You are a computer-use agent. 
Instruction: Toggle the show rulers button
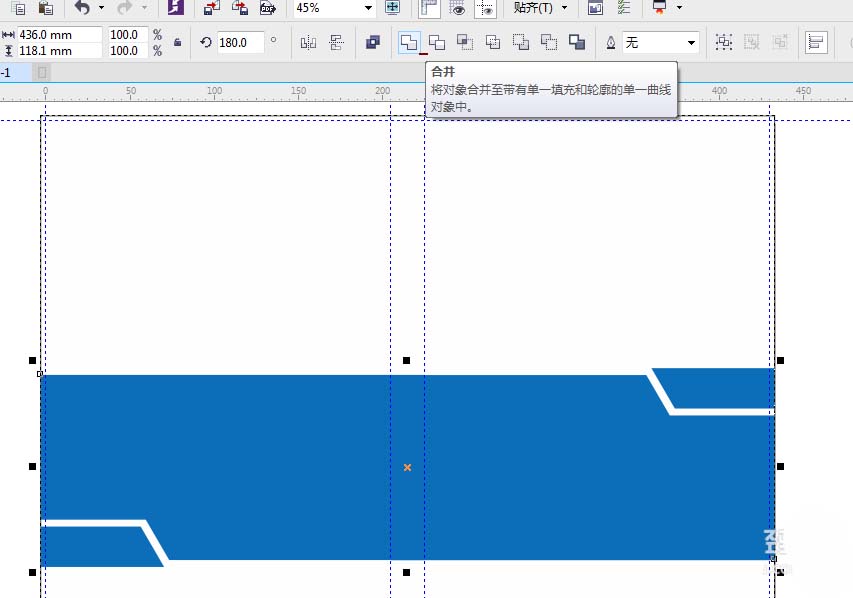pos(429,8)
